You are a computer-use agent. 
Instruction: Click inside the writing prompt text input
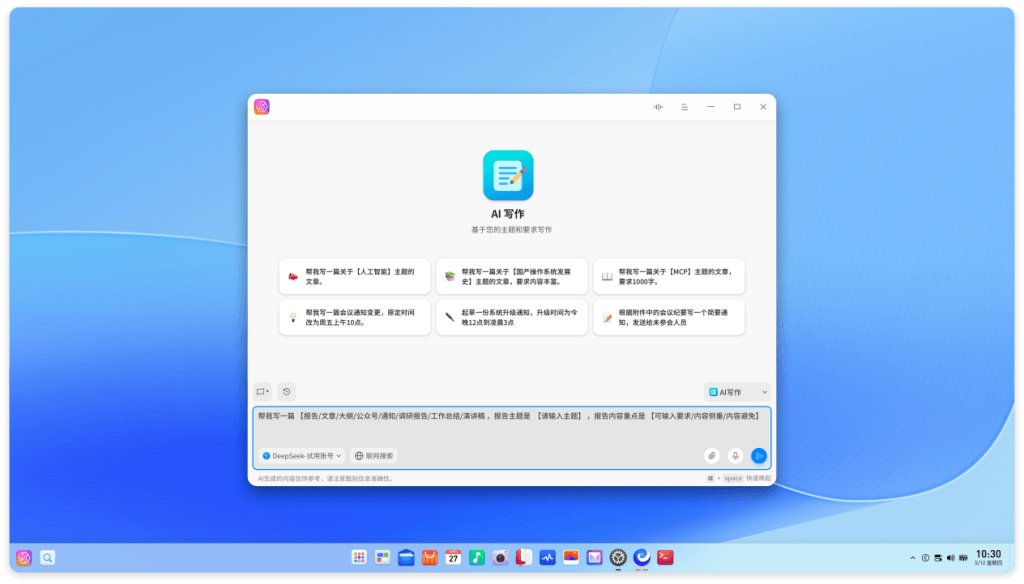[511, 426]
